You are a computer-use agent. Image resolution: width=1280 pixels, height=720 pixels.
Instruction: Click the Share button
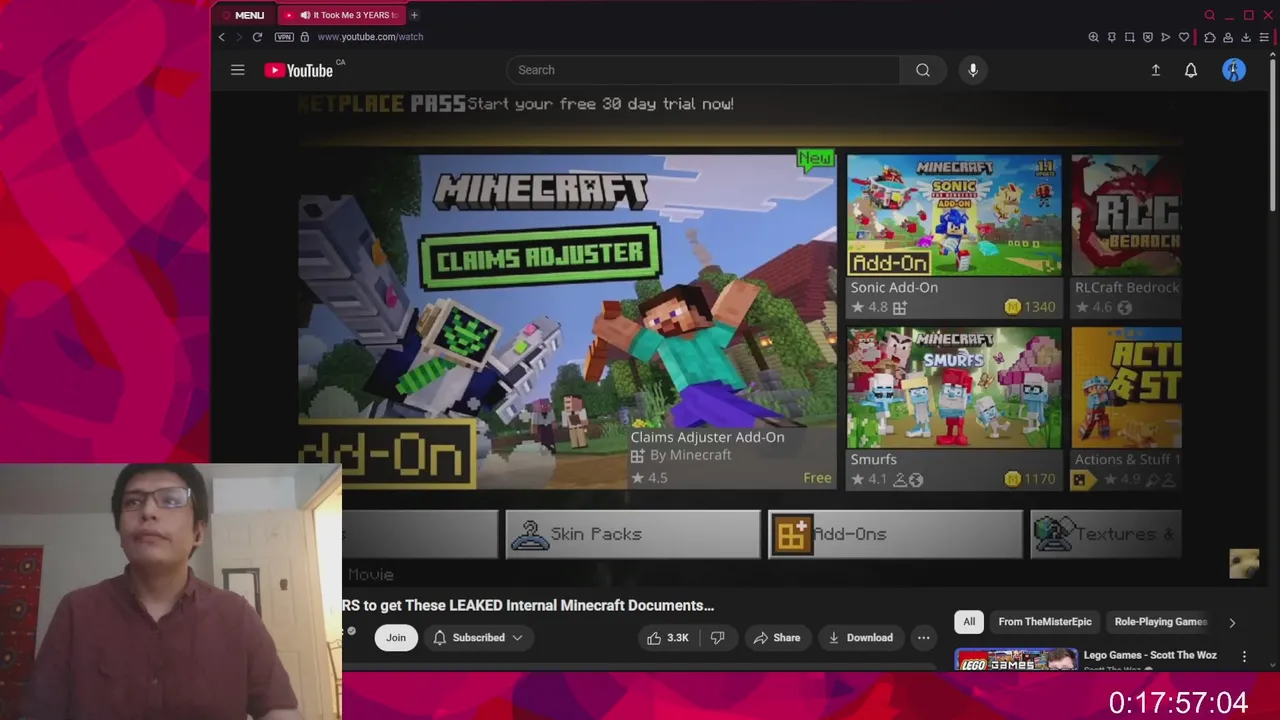(777, 638)
